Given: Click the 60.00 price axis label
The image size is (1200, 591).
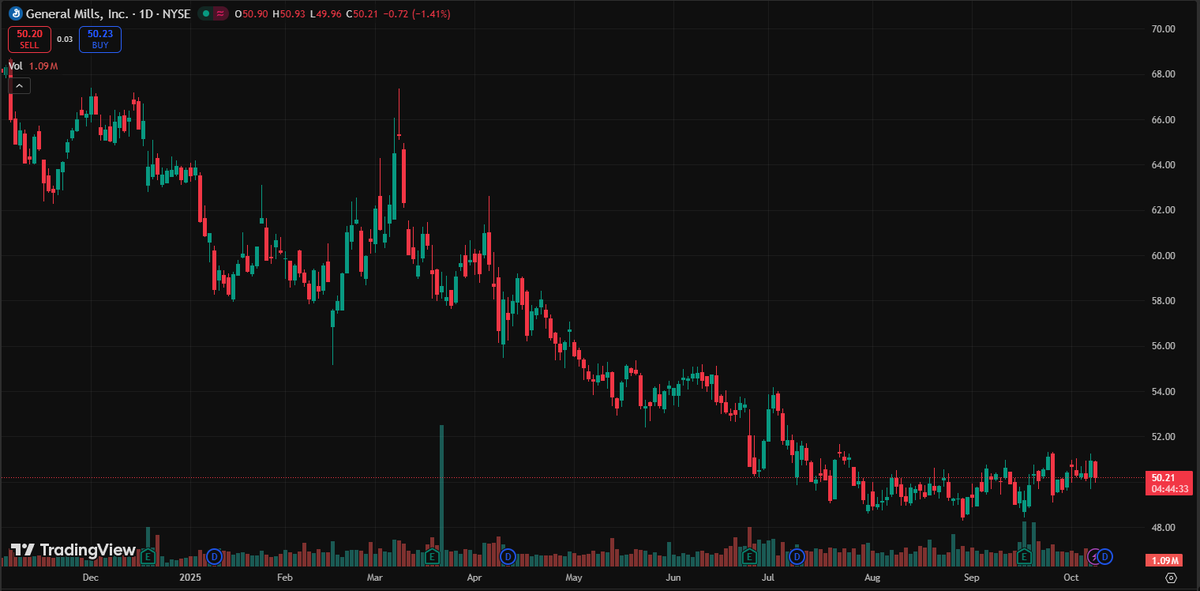Looking at the screenshot, I should tap(1162, 256).
